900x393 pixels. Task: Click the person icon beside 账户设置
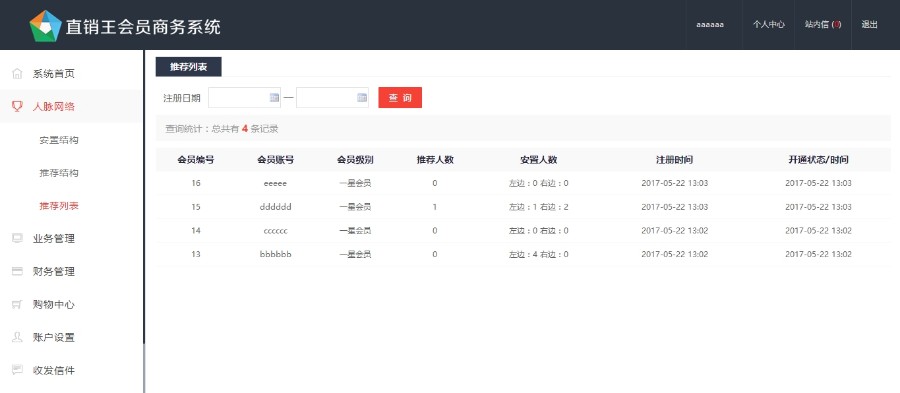pyautogui.click(x=17, y=337)
